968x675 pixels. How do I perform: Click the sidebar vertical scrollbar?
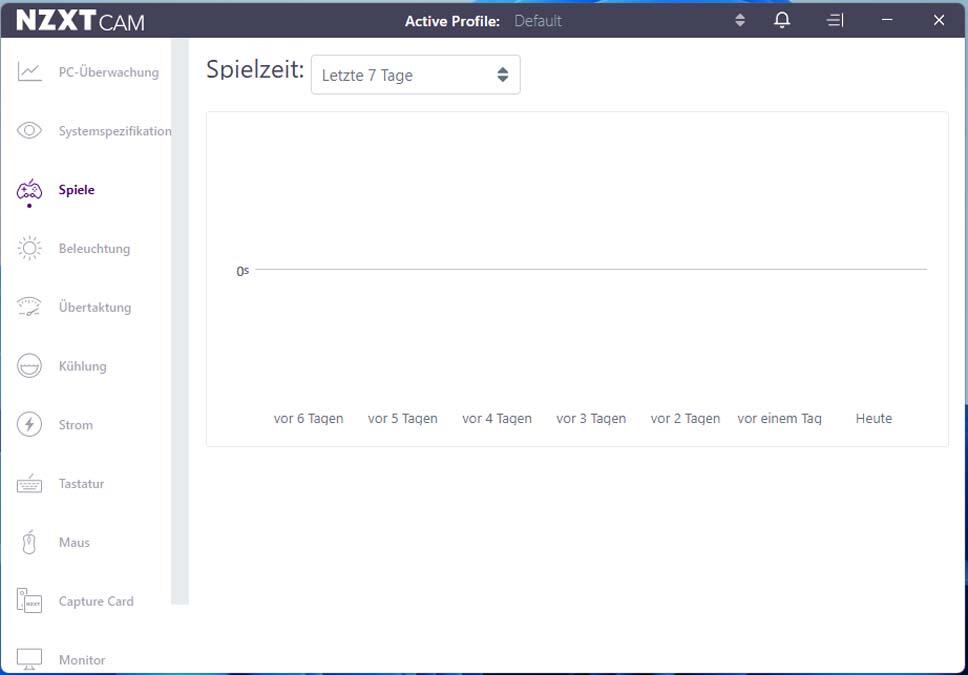[179, 320]
